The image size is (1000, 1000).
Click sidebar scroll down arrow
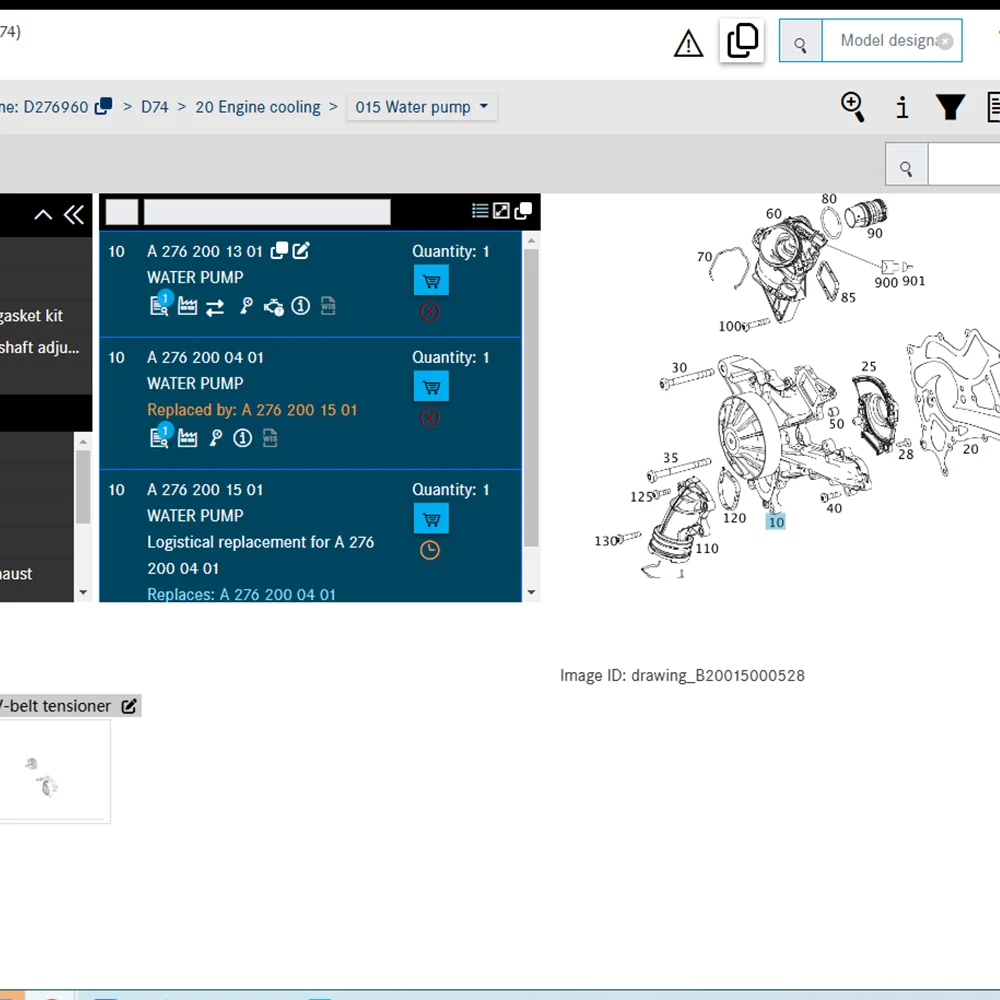[x=83, y=592]
